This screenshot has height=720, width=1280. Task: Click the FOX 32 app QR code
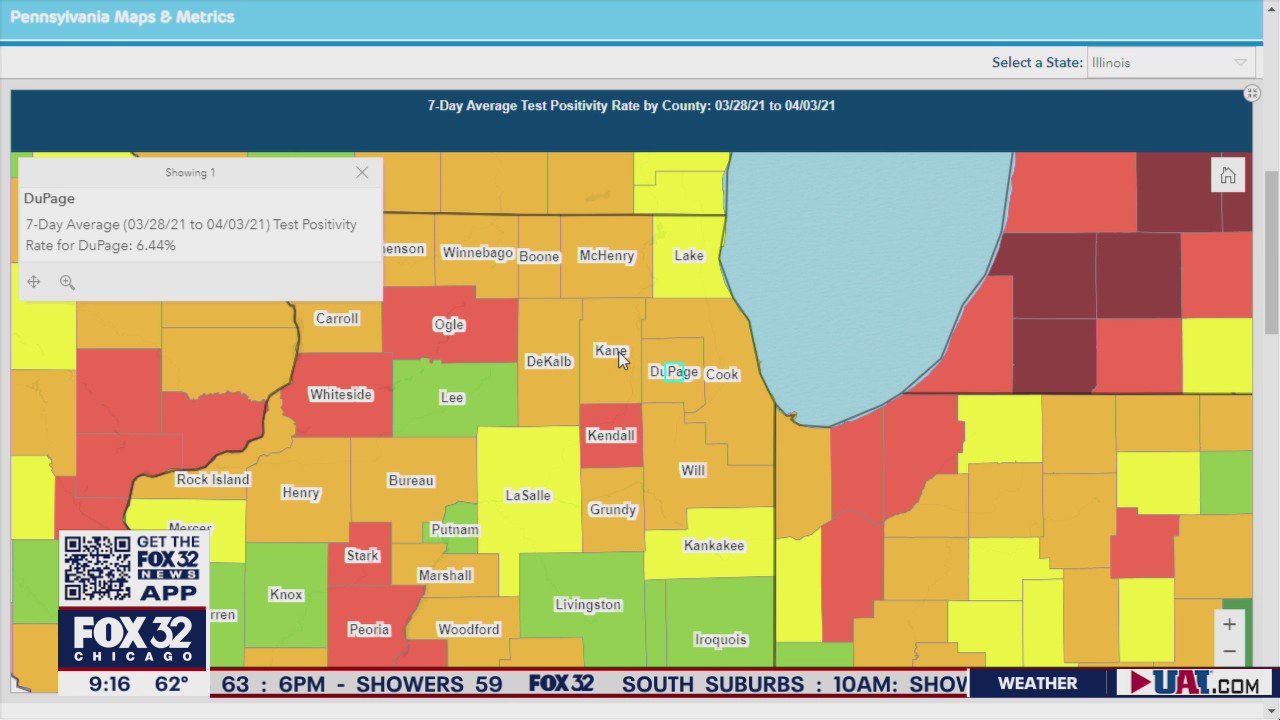pyautogui.click(x=97, y=567)
